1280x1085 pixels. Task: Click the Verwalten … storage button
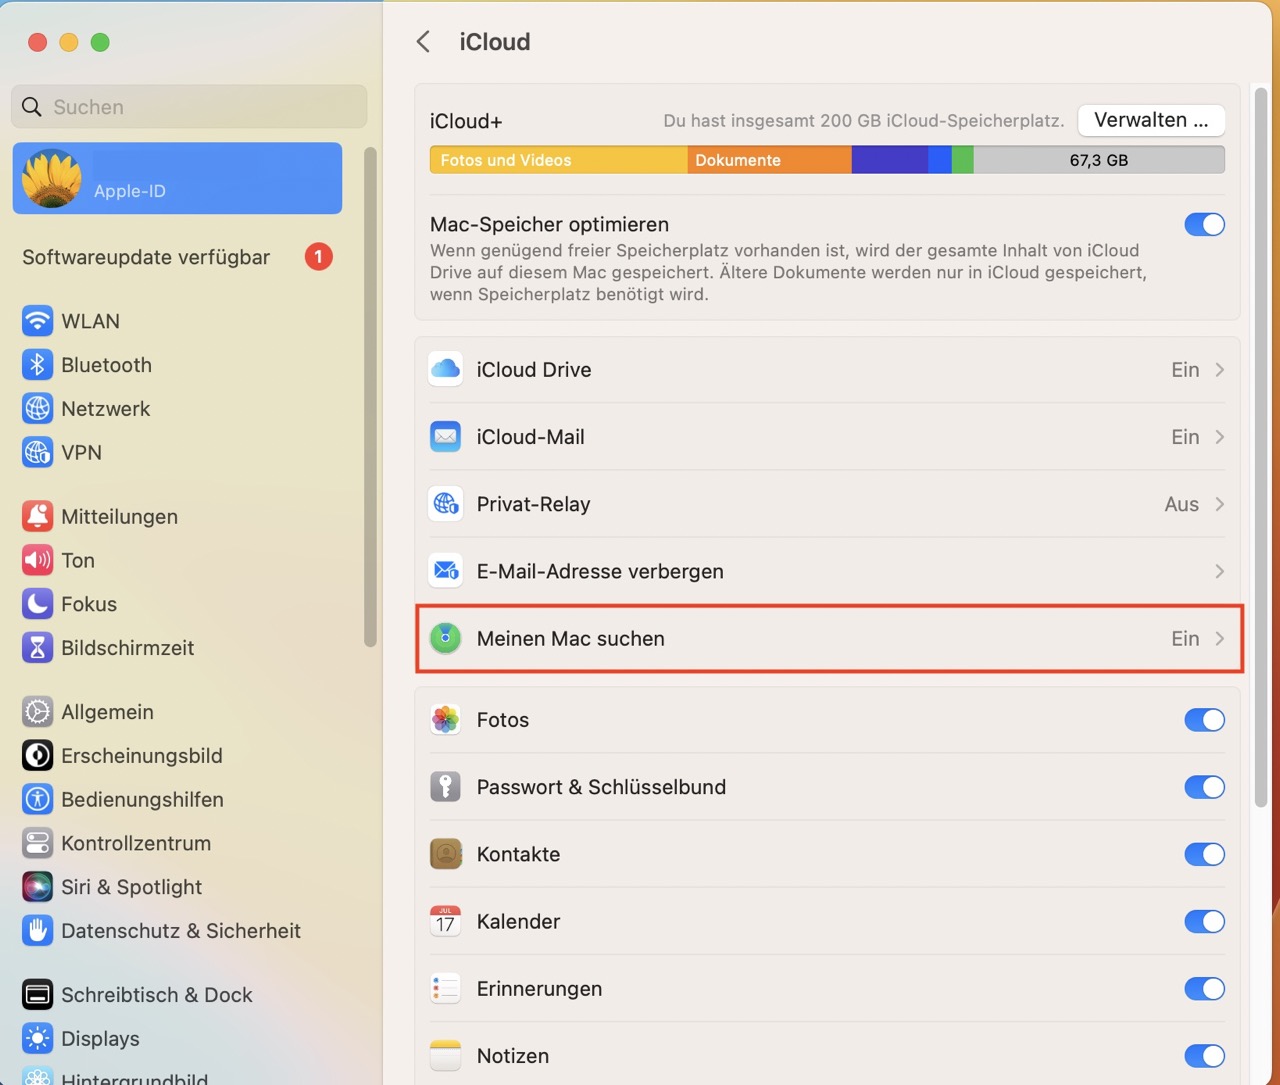[x=1151, y=120]
